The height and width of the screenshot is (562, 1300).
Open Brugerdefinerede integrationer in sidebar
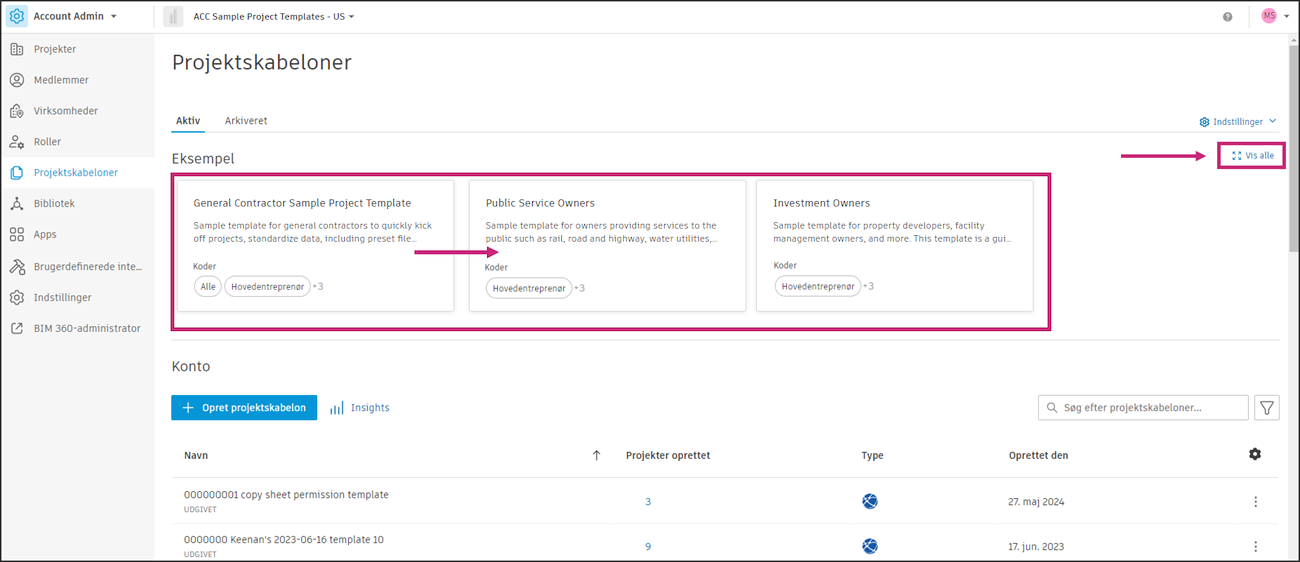(88, 267)
